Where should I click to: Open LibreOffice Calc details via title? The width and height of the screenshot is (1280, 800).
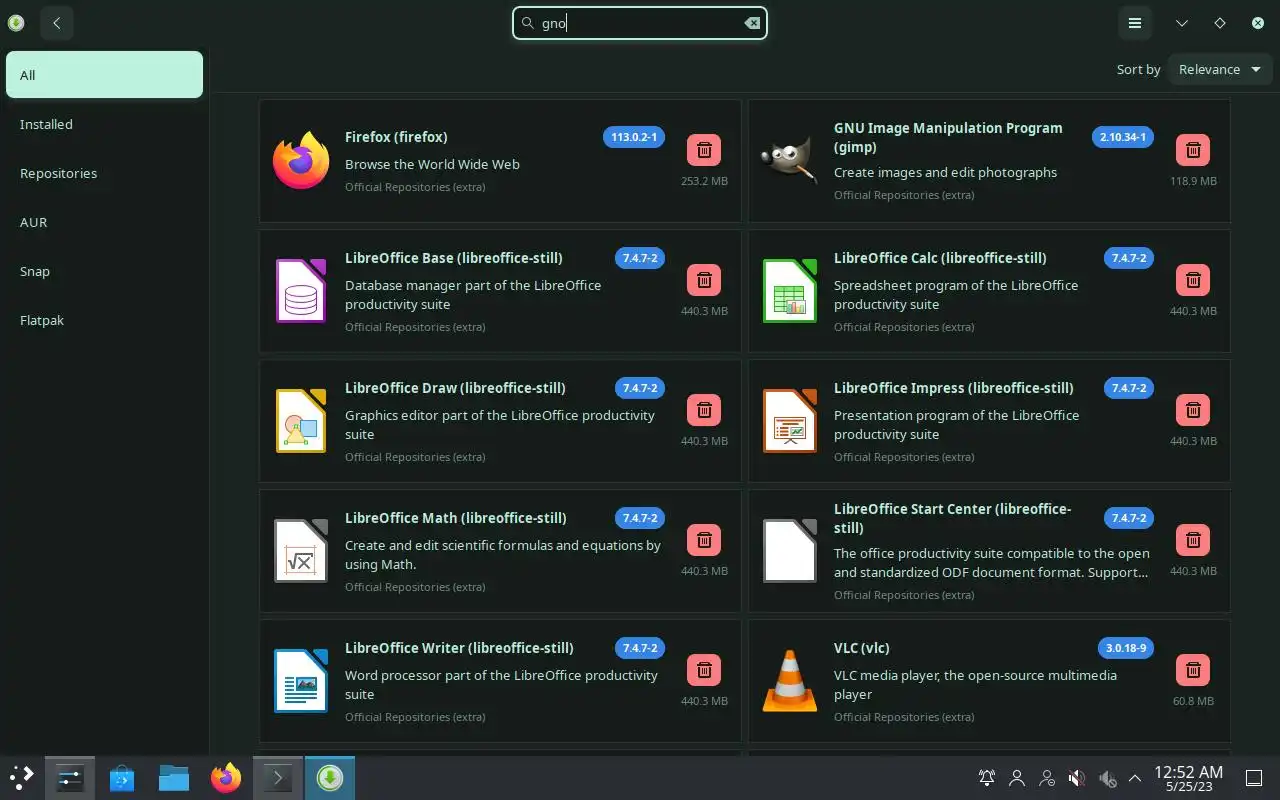click(x=940, y=258)
